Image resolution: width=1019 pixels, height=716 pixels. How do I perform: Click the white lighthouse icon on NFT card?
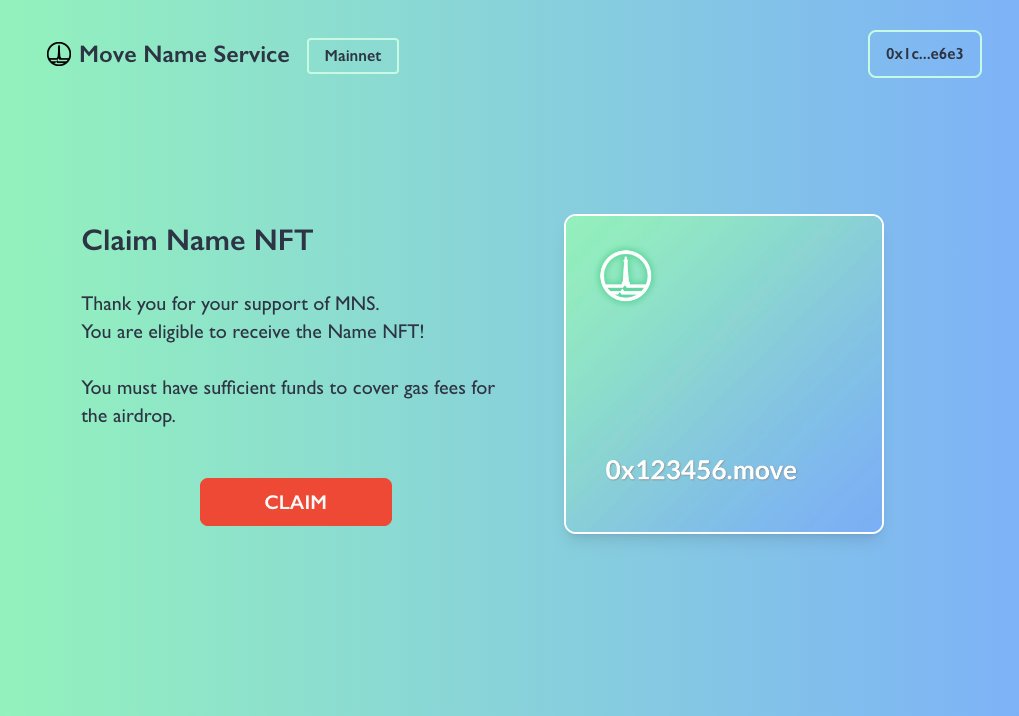pos(625,275)
